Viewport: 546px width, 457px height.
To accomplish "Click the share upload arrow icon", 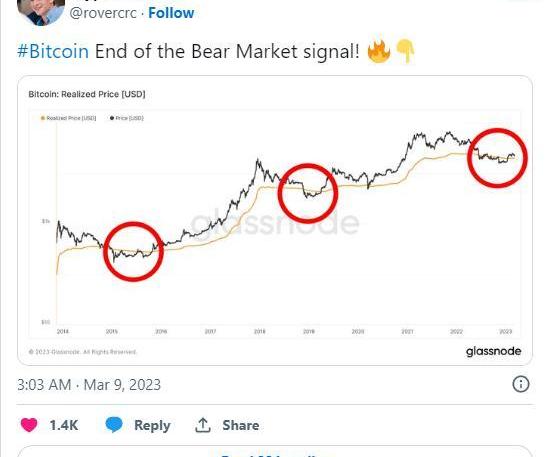I will (x=203, y=425).
